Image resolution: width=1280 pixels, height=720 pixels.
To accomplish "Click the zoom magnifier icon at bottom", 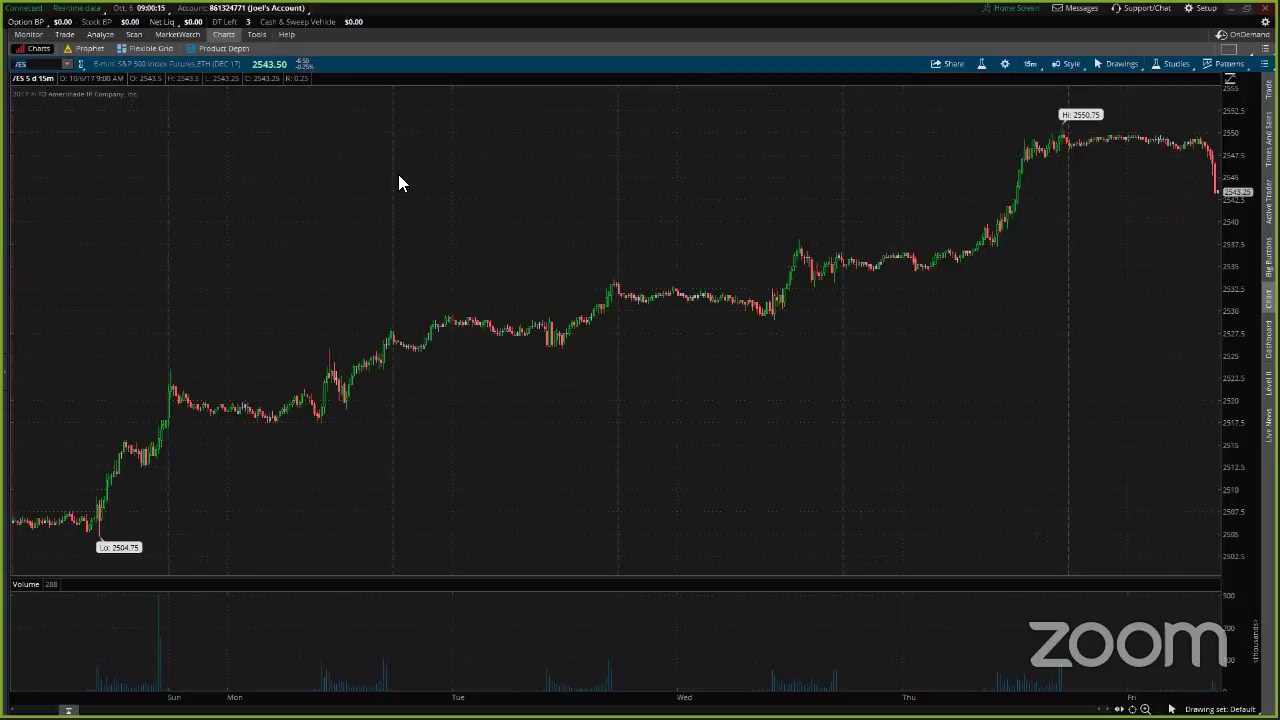I will pyautogui.click(x=1145, y=709).
